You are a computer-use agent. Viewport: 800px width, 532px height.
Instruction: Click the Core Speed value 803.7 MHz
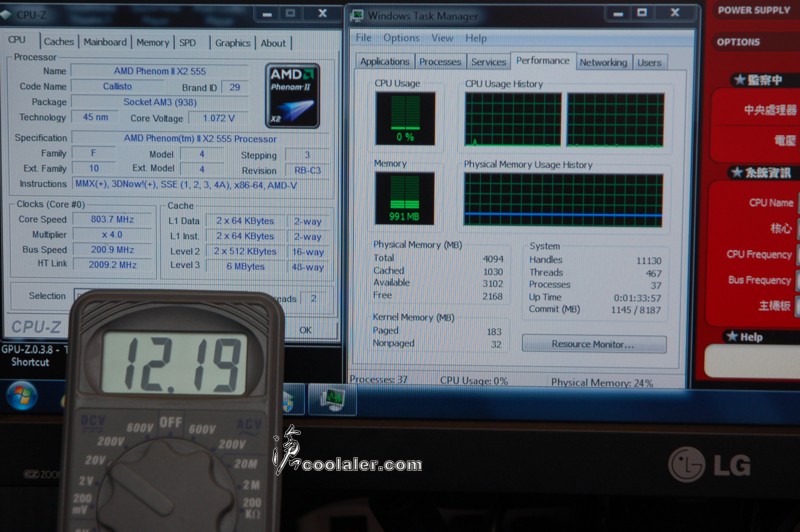point(112,219)
